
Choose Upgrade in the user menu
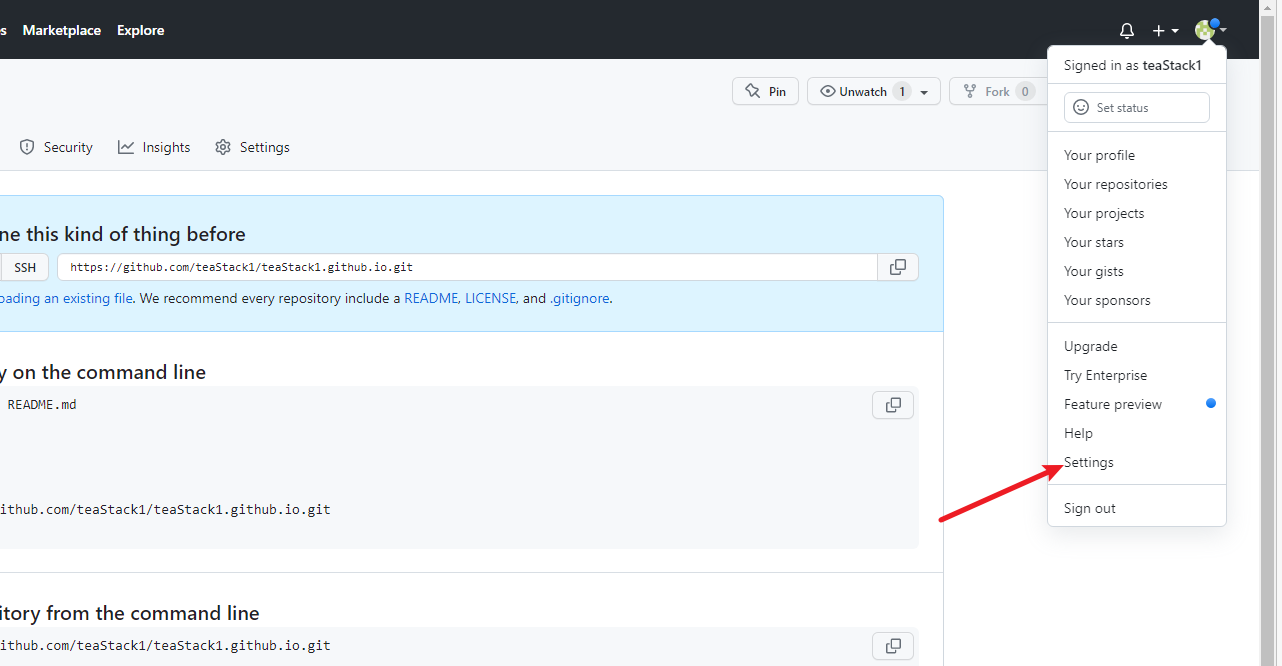(x=1136, y=346)
